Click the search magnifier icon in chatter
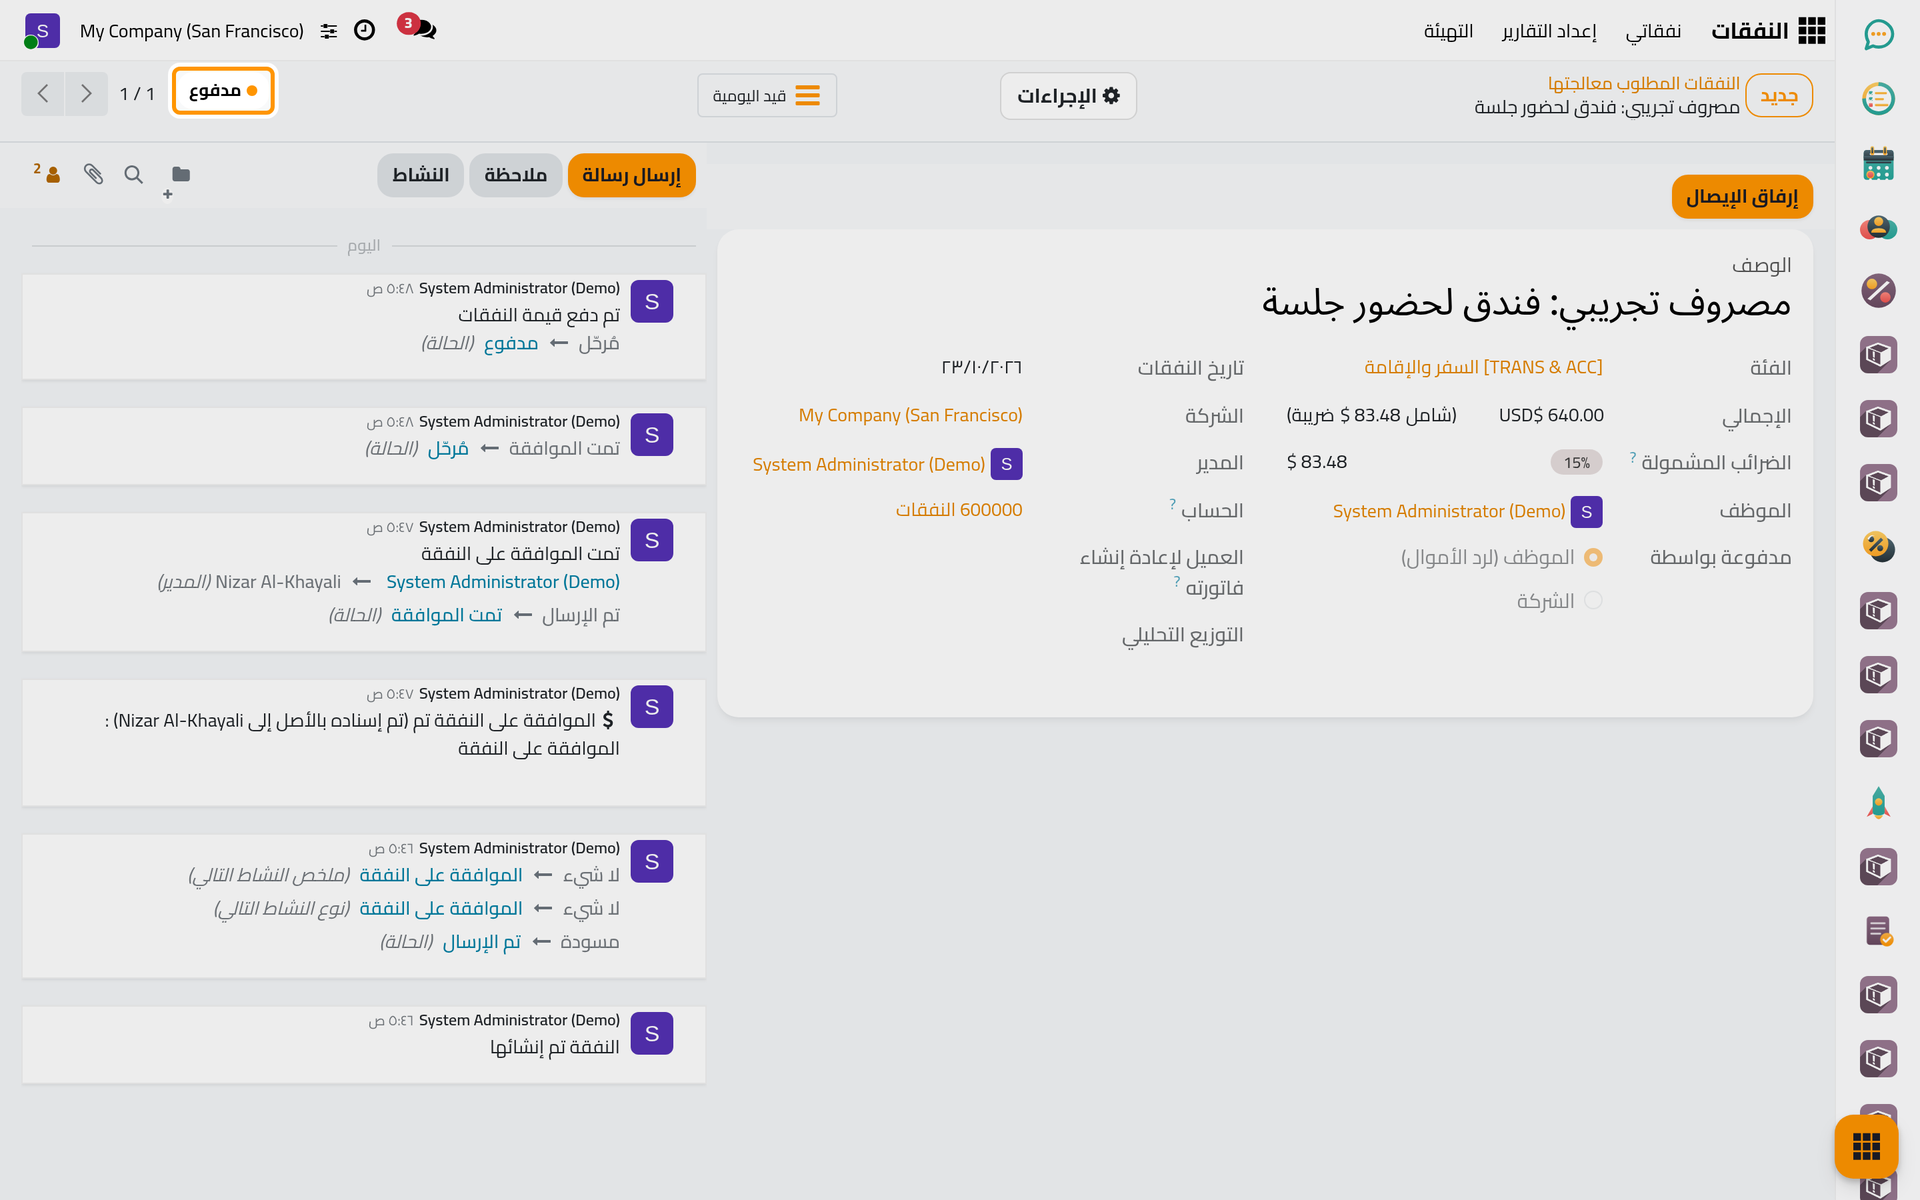 pyautogui.click(x=133, y=174)
